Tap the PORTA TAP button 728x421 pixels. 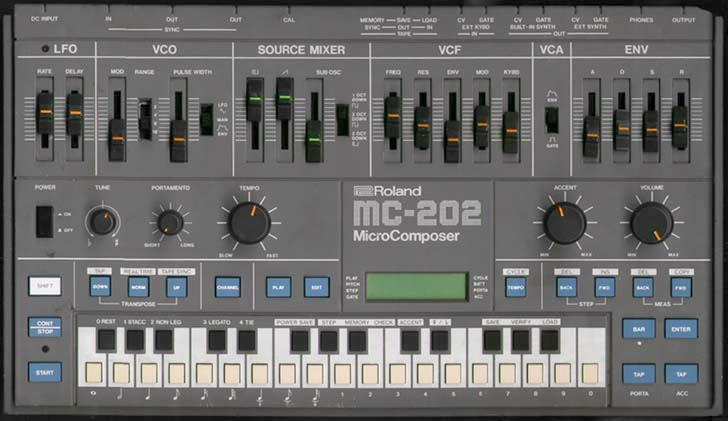click(x=639, y=374)
